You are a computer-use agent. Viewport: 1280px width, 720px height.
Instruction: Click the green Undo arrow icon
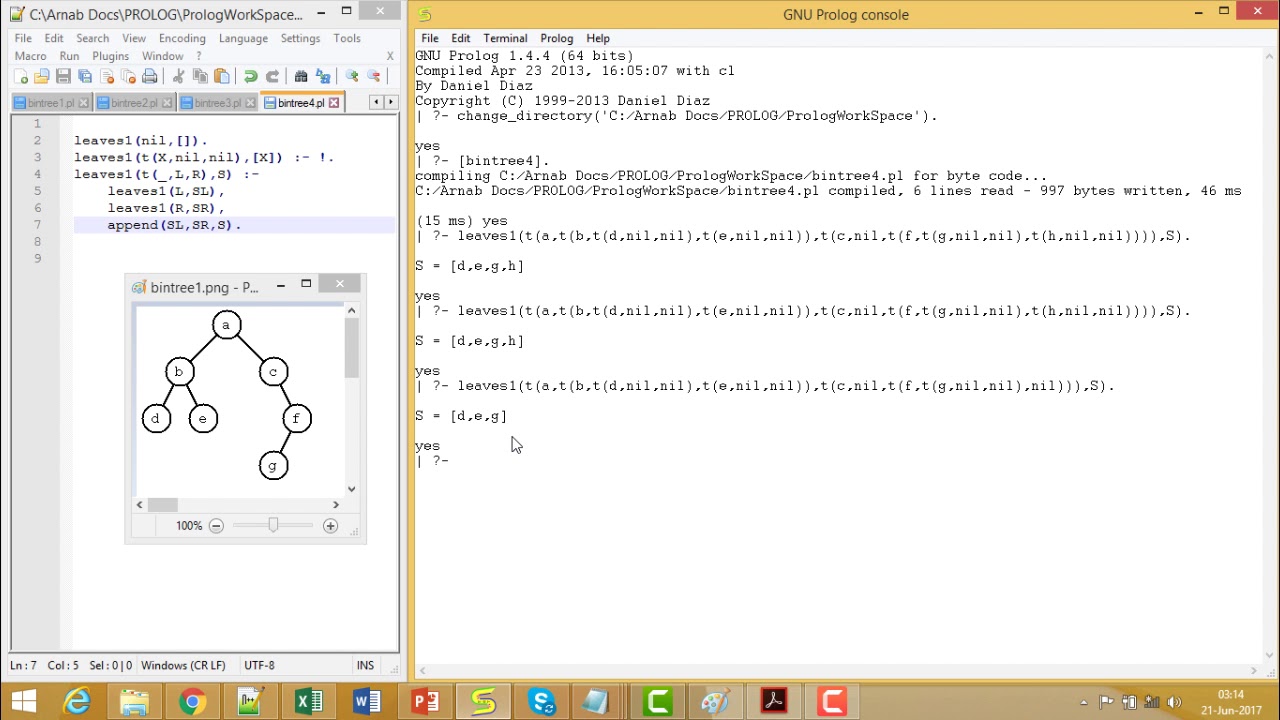pos(250,76)
